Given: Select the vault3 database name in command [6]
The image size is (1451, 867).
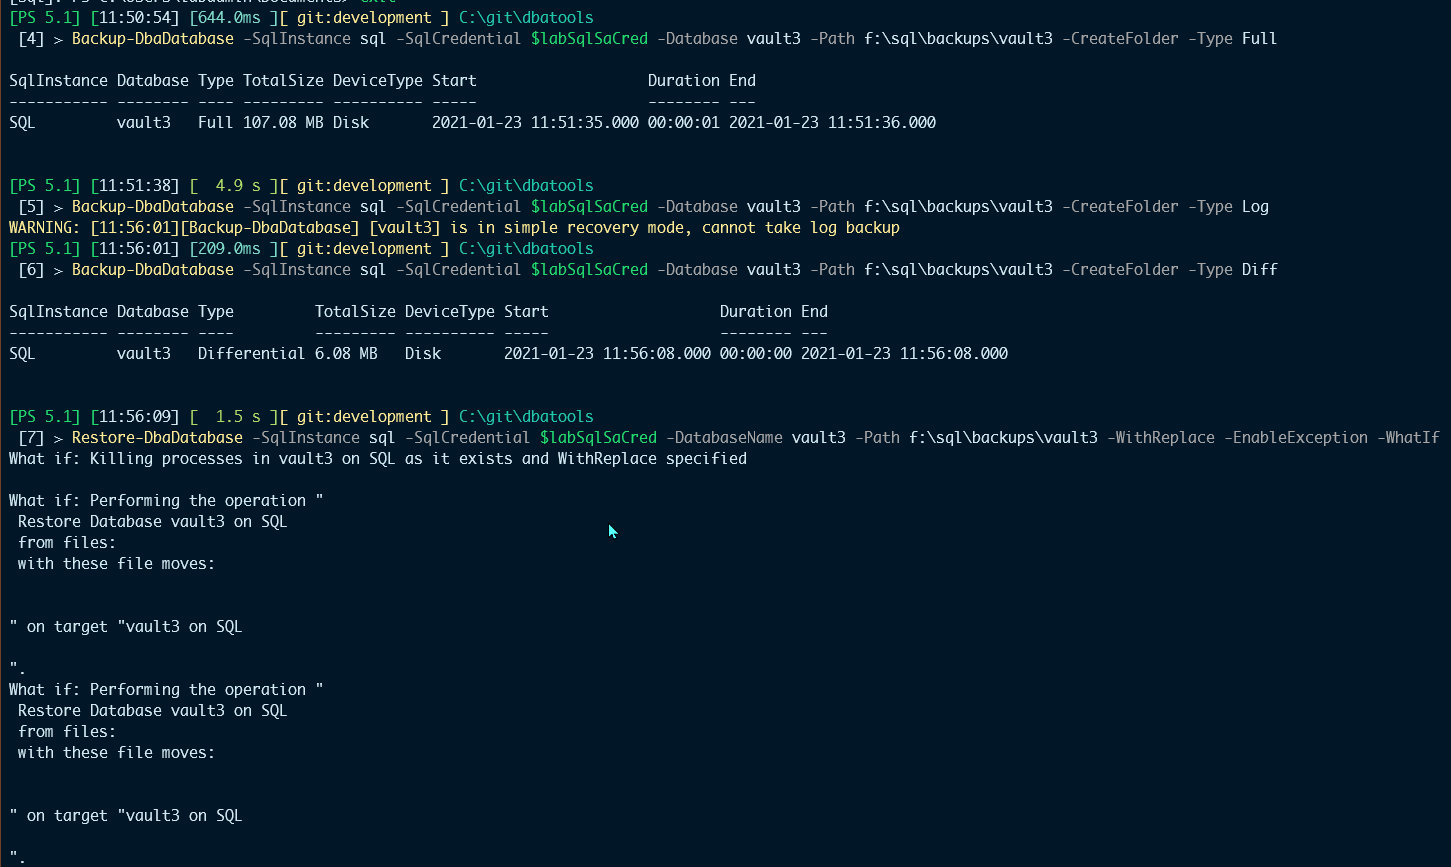Looking at the screenshot, I should (774, 269).
